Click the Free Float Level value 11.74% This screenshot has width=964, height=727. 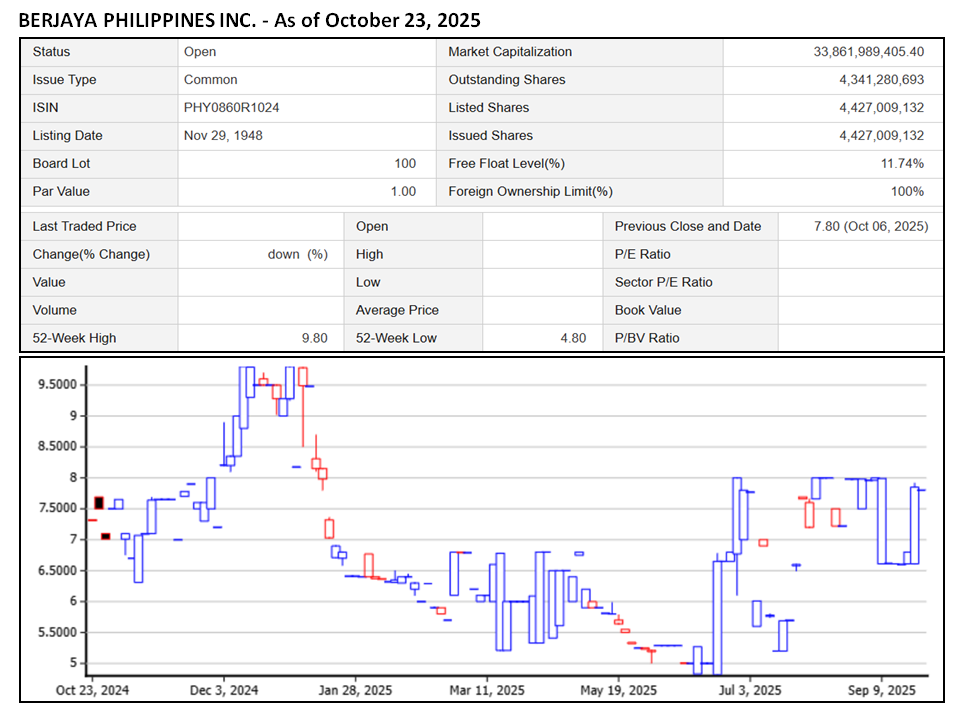tap(902, 164)
